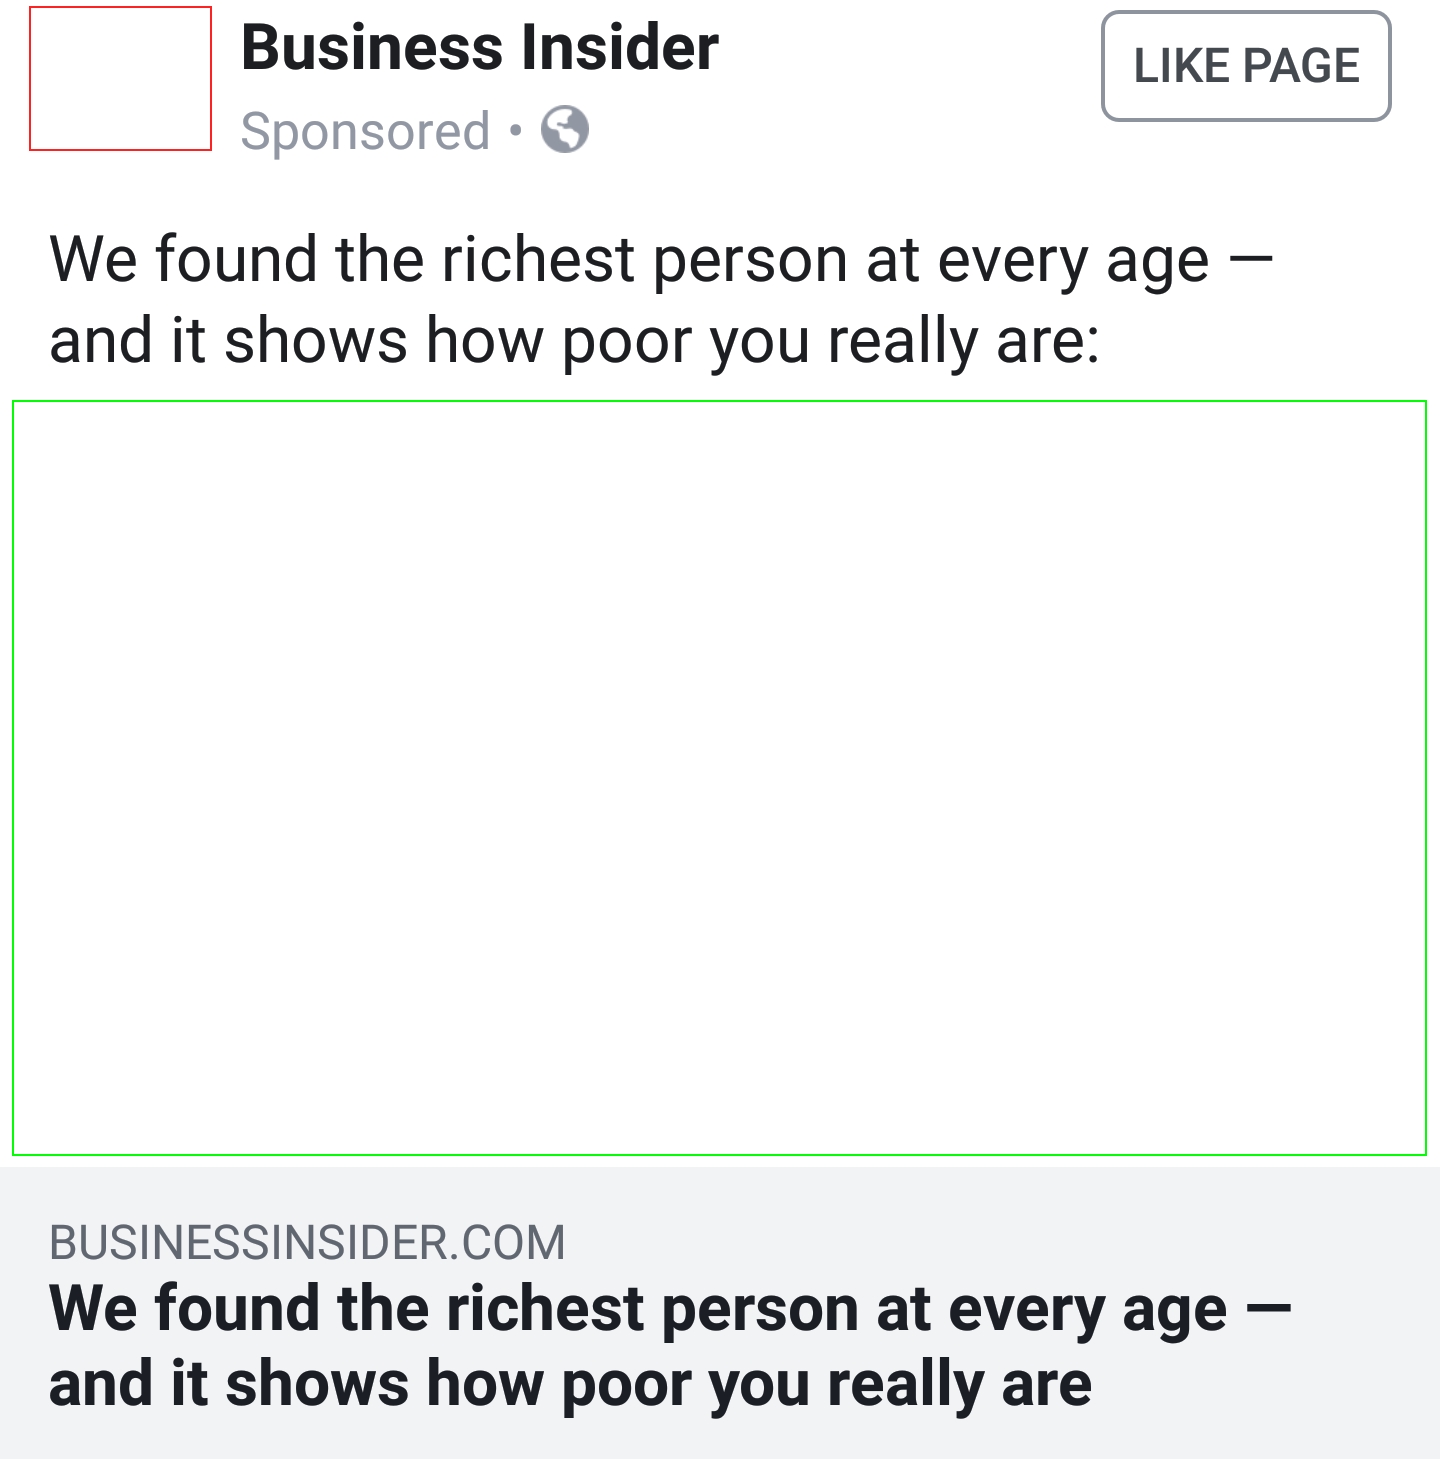This screenshot has height=1459, width=1440.
Task: Open the Business Insider profile picture
Action: [120, 78]
